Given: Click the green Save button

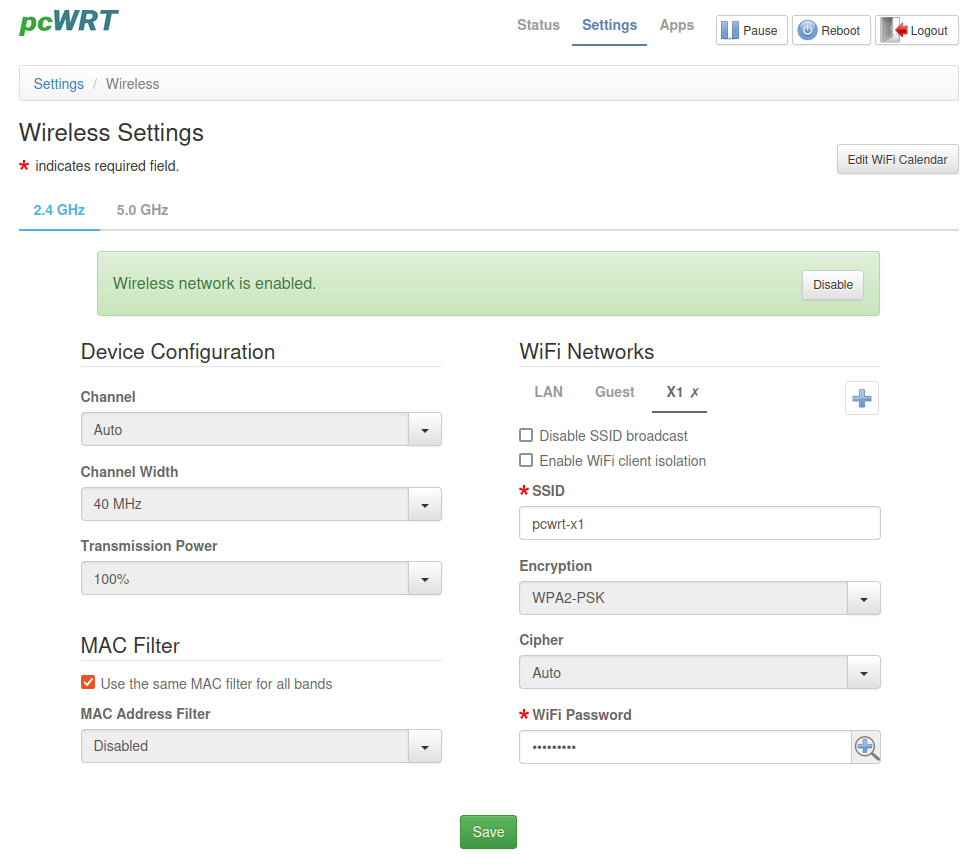Looking at the screenshot, I should coord(488,832).
